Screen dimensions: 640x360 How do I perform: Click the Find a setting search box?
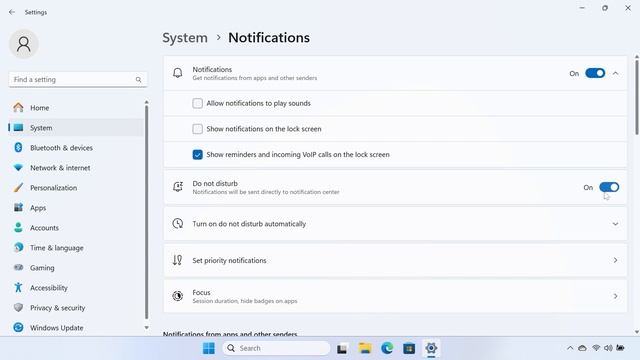(78, 80)
